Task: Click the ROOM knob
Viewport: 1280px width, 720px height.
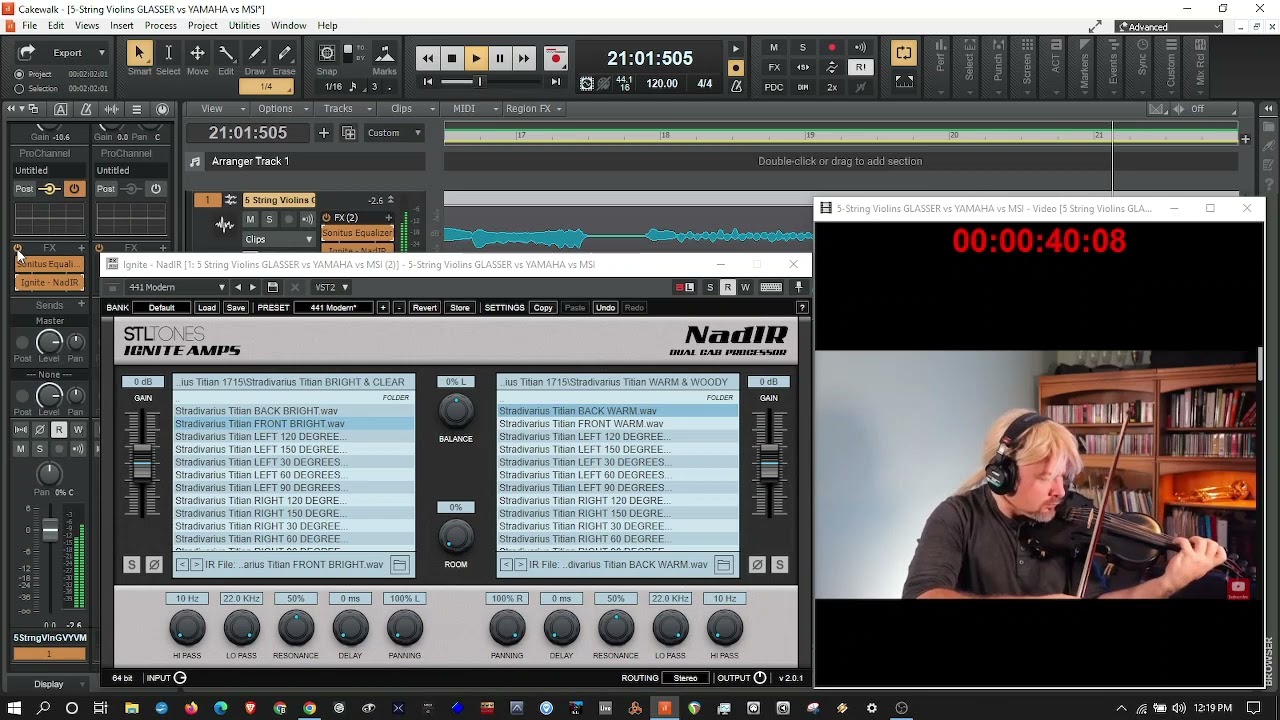Action: 456,536
